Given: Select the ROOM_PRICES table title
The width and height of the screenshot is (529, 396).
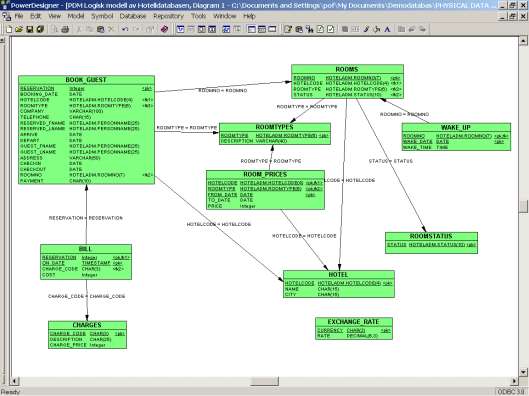Looking at the screenshot, I should (x=265, y=174).
